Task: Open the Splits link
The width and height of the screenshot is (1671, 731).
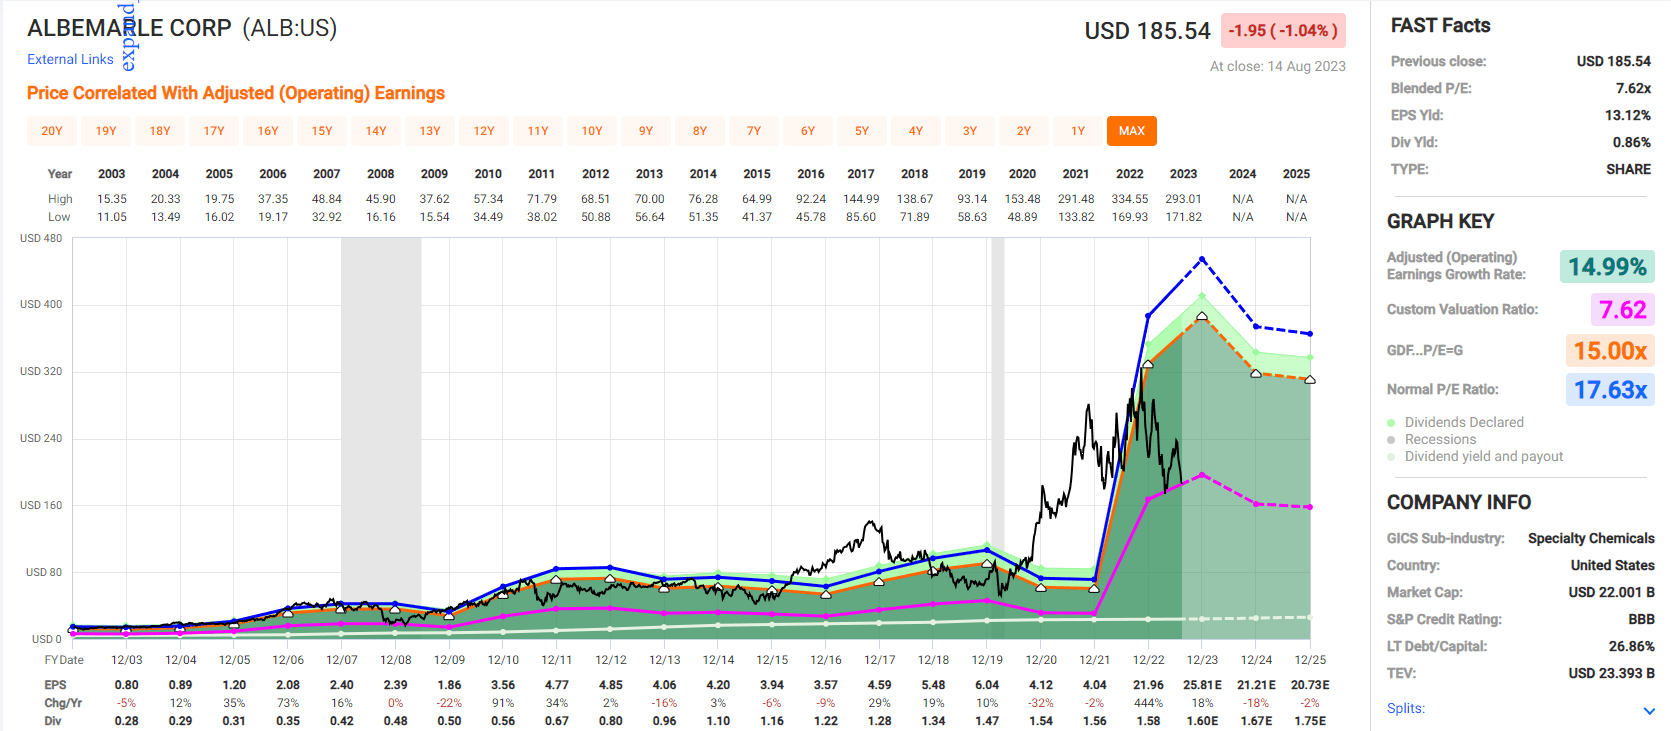Action: [x=1405, y=708]
